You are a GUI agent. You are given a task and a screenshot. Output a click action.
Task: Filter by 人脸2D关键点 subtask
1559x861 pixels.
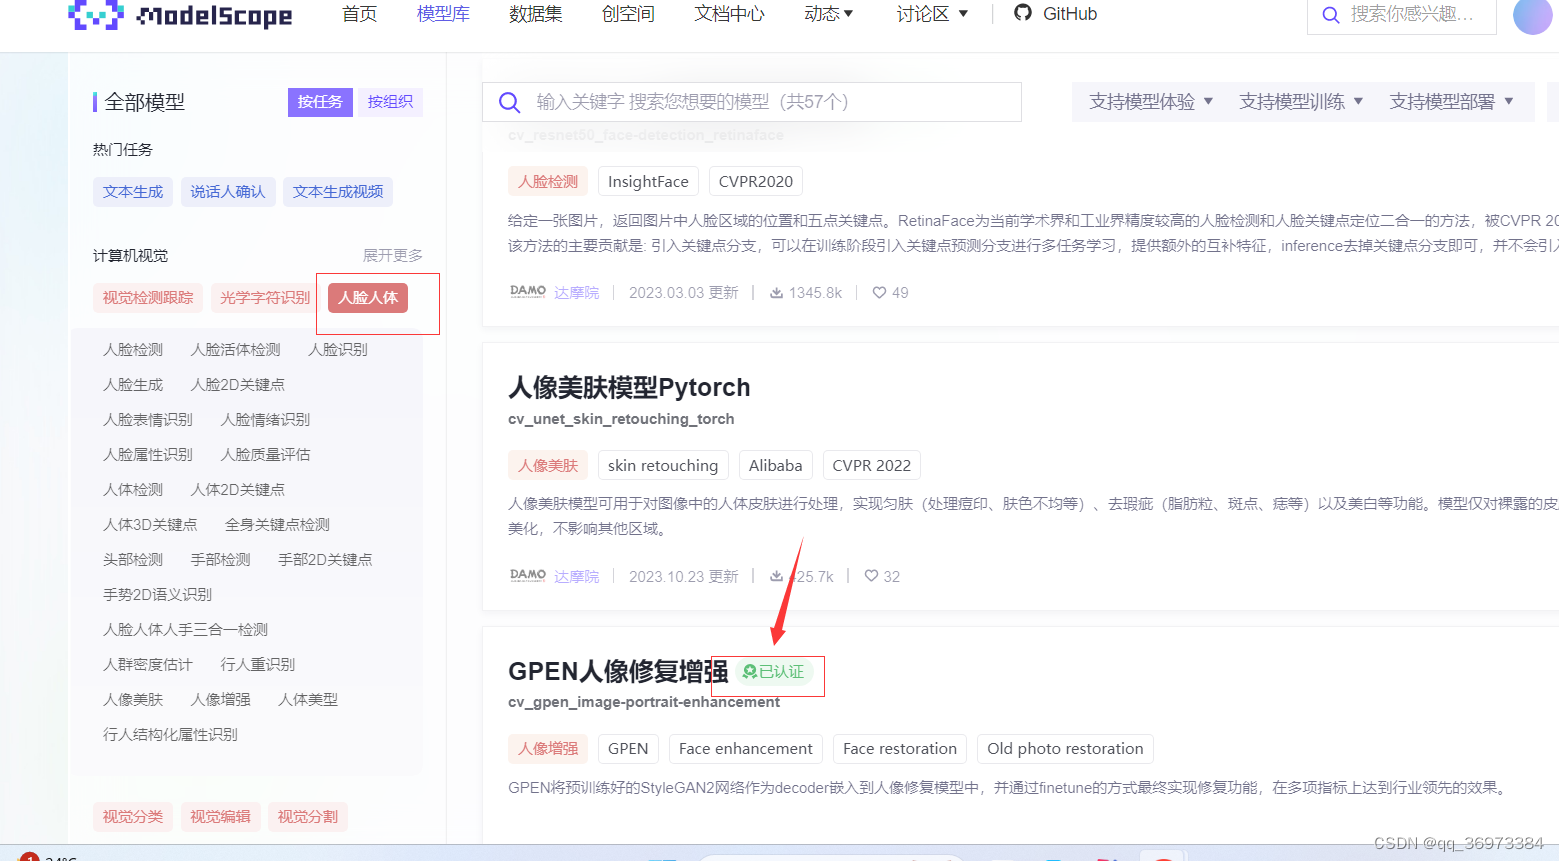[238, 385]
